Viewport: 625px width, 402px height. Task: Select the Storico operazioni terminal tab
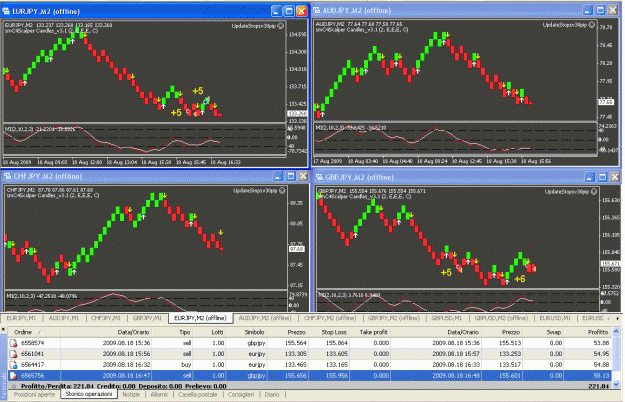tap(89, 394)
